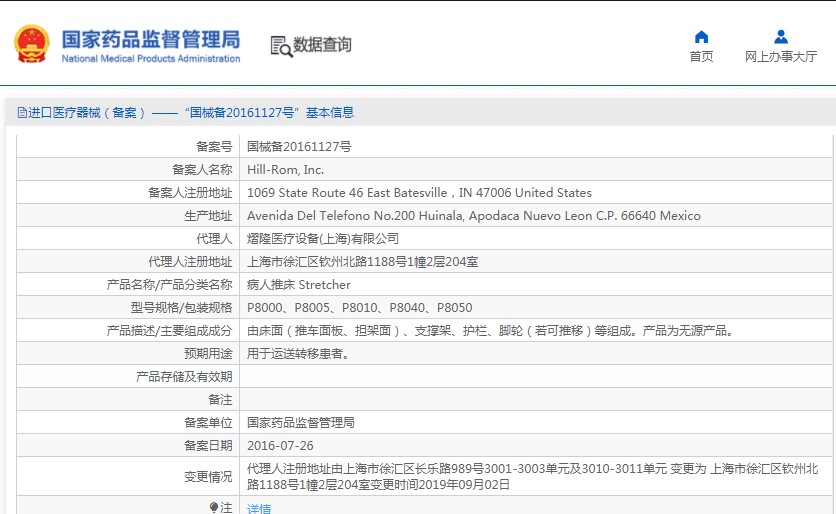Click the 备注 row label

click(220, 399)
